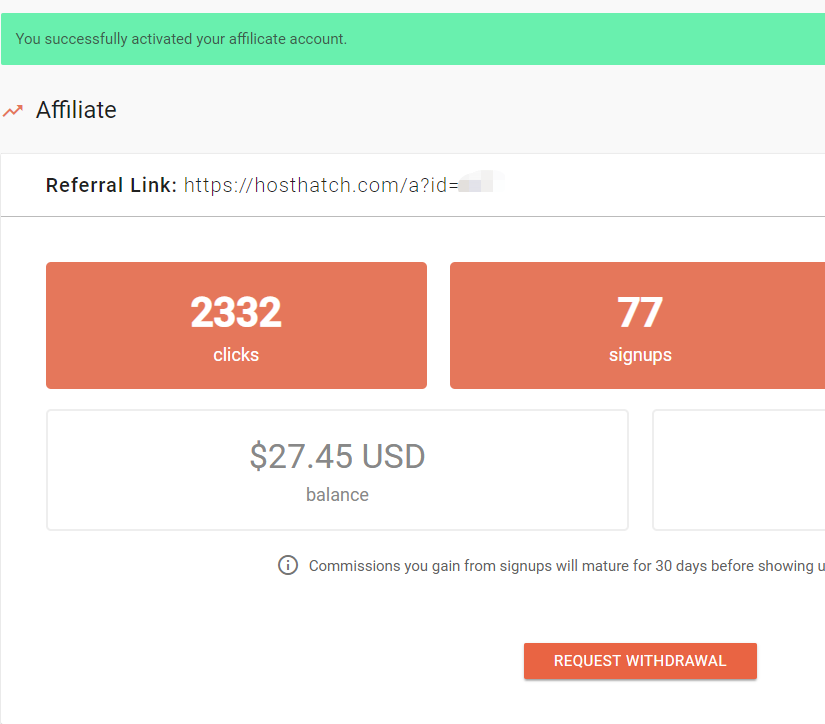The width and height of the screenshot is (825, 724).
Task: Click the green activation success banner
Action: (x=600, y=39)
